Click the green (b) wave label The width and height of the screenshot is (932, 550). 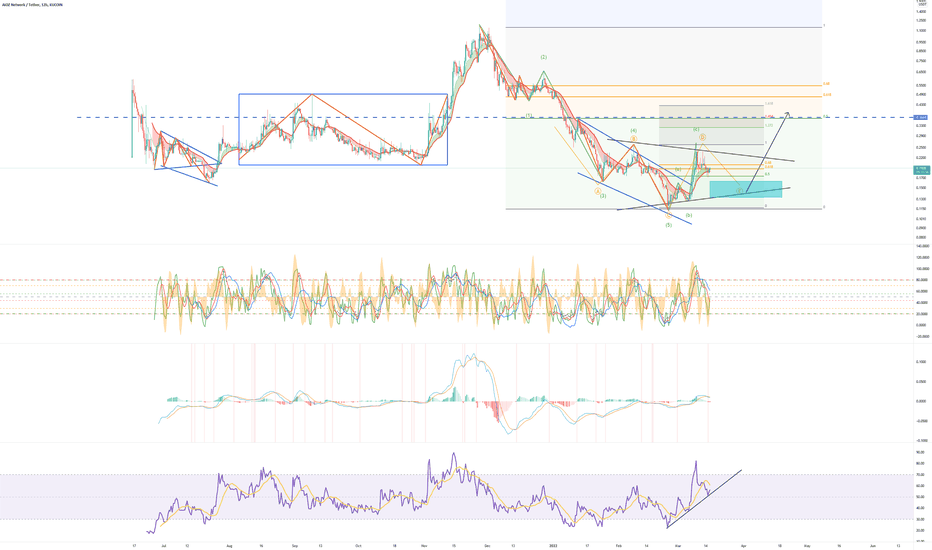pos(689,215)
